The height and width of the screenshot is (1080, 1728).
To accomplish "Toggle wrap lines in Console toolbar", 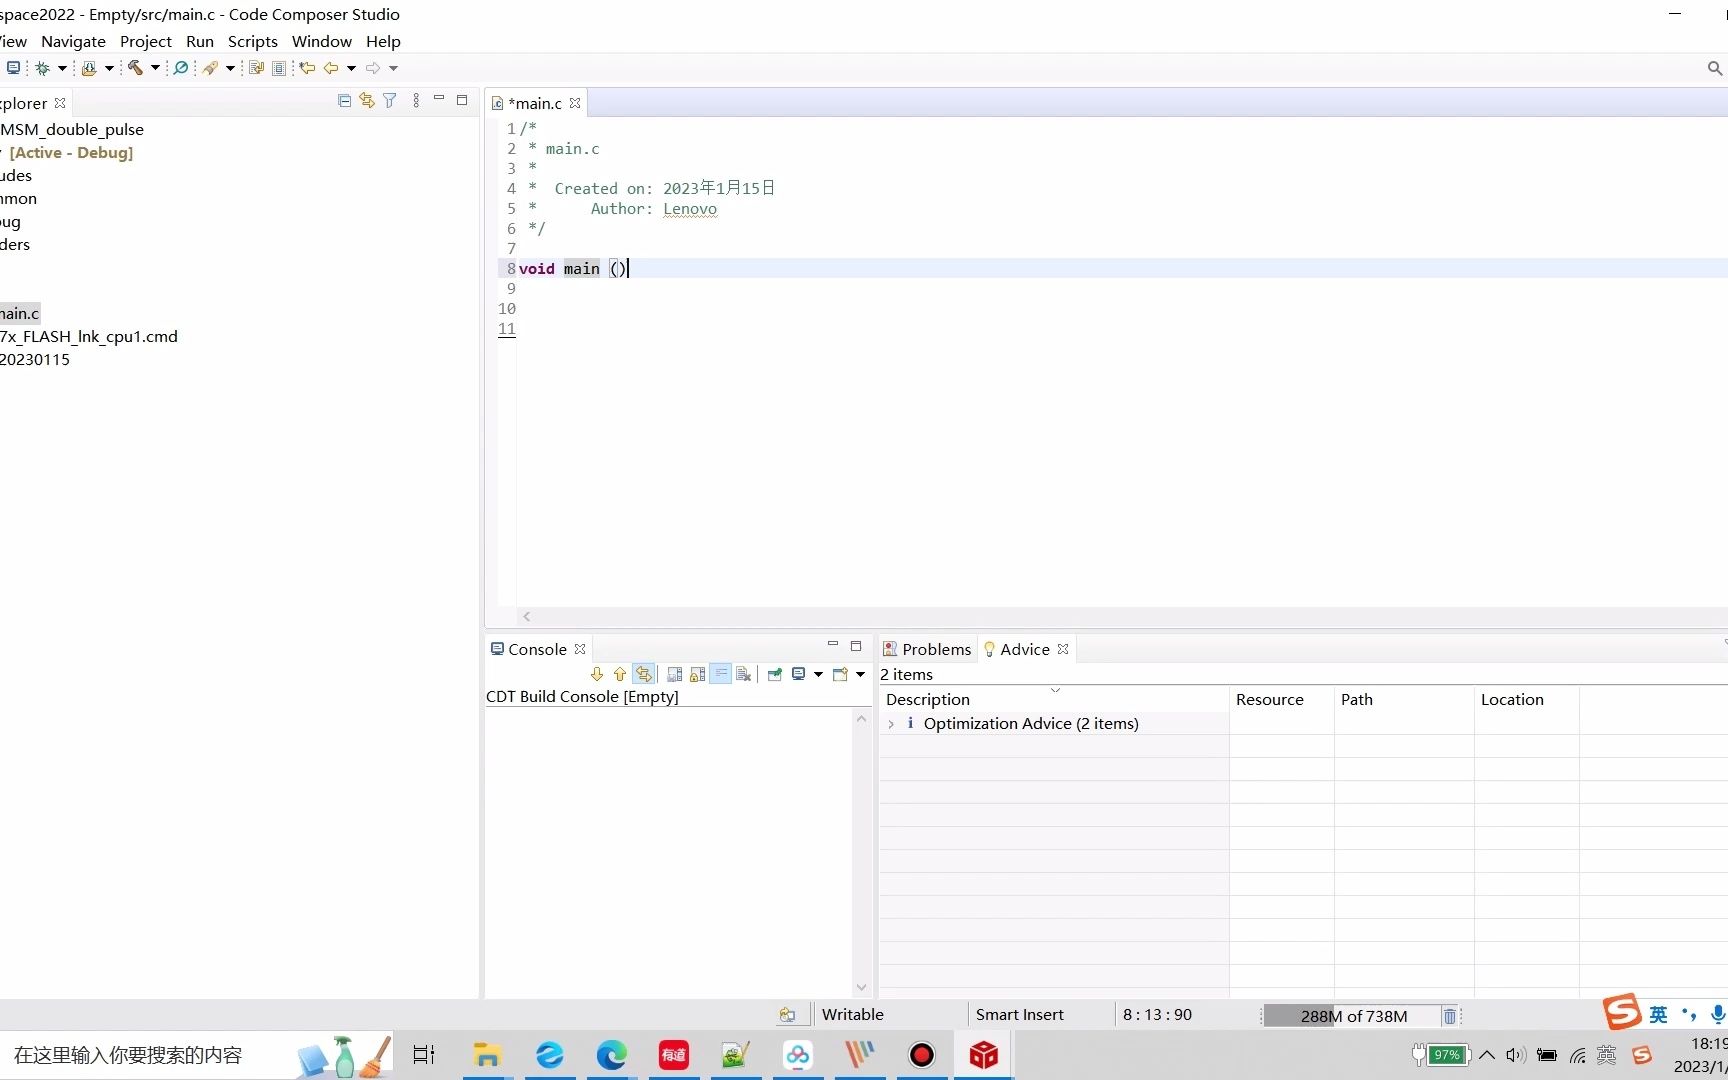I will [x=720, y=674].
